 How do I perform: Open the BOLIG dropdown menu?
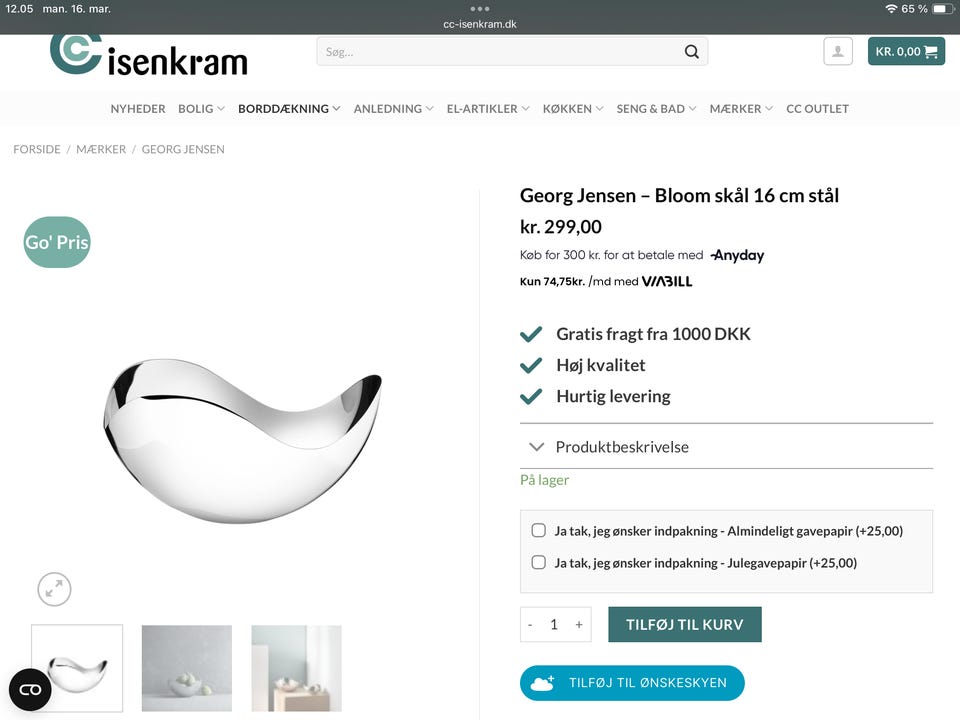pyautogui.click(x=201, y=109)
